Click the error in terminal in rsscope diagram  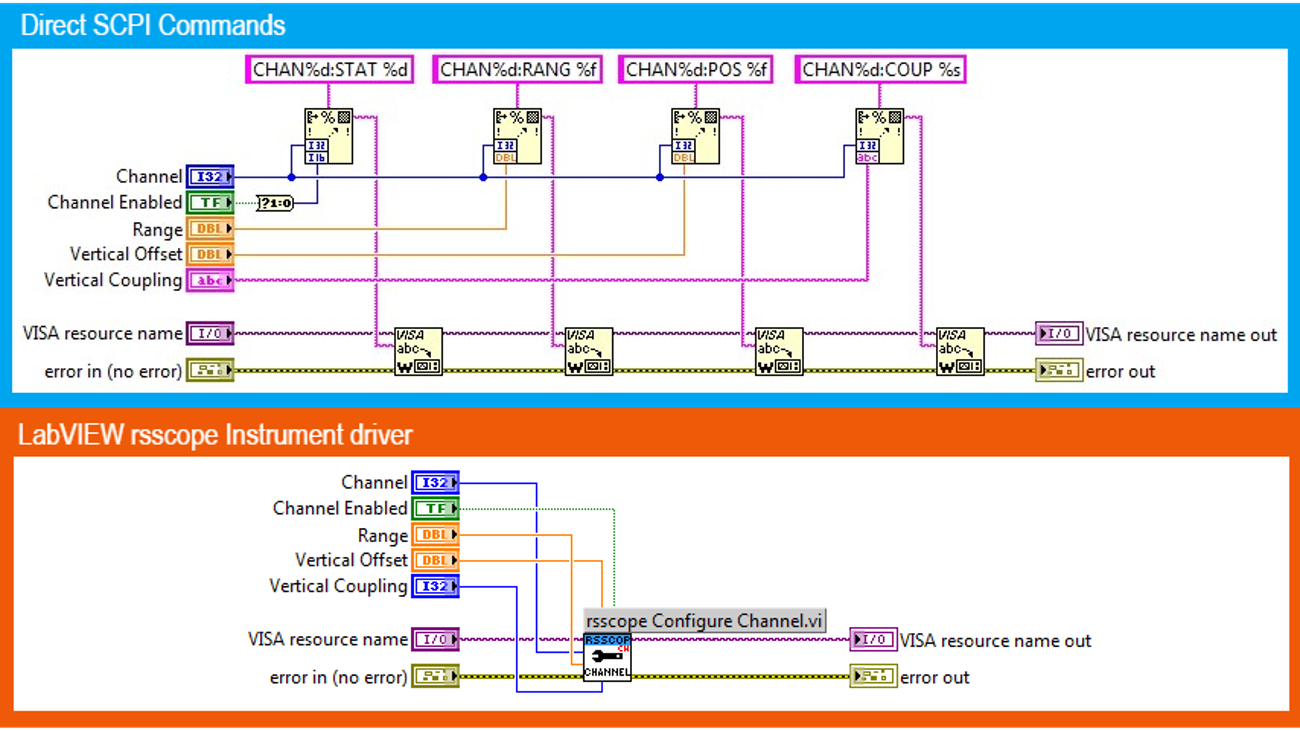(435, 677)
